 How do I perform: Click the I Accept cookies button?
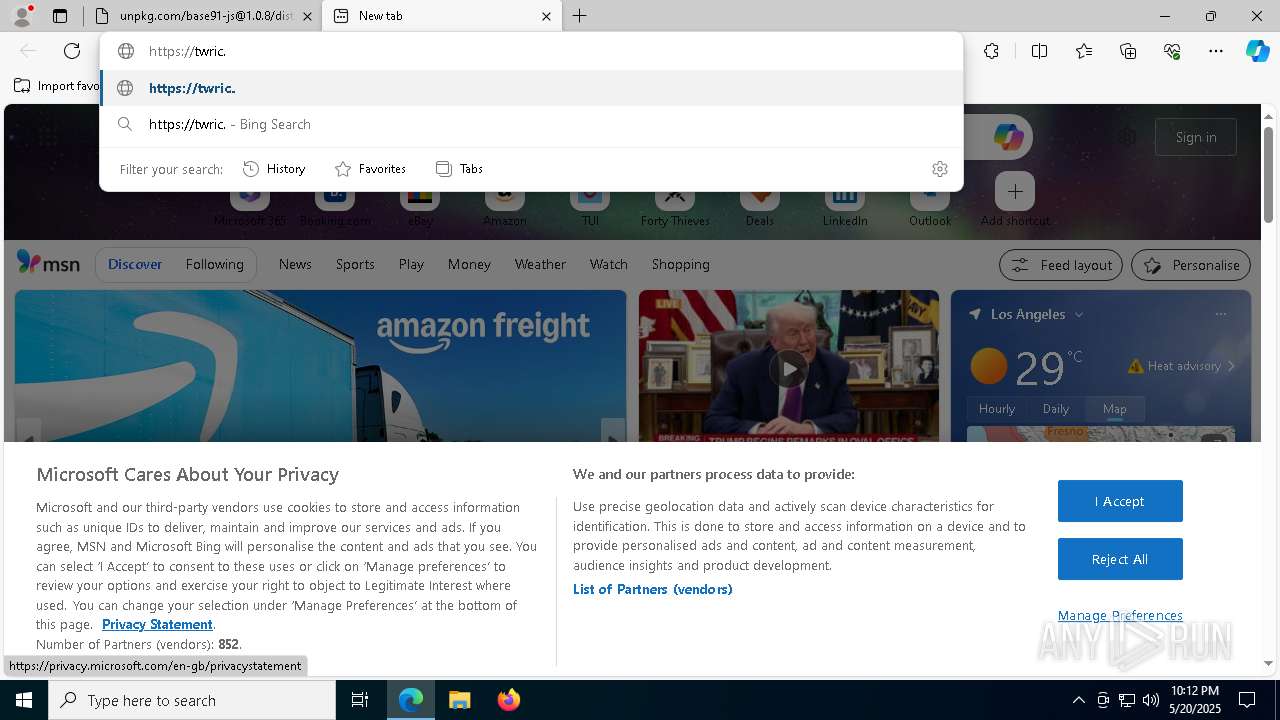(x=1120, y=501)
